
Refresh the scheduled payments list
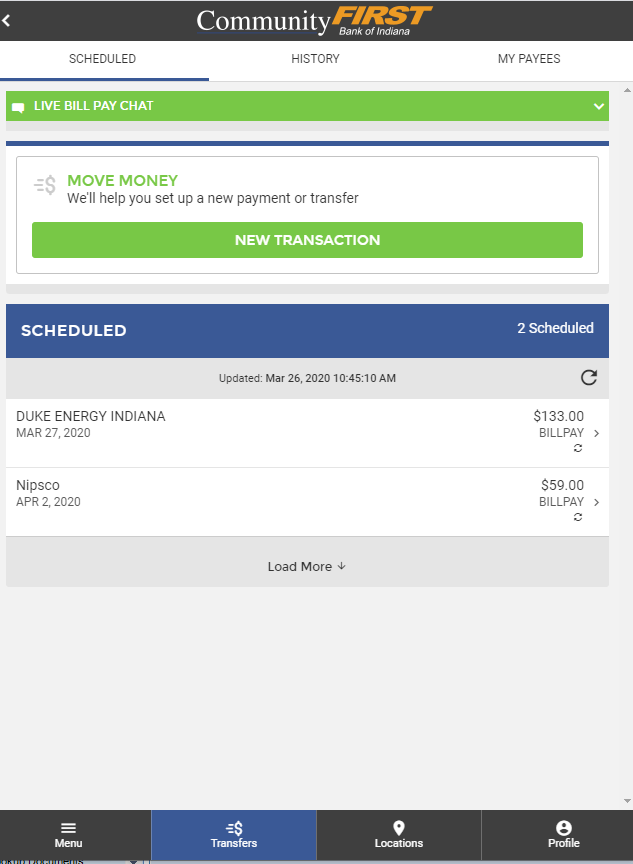coord(590,378)
